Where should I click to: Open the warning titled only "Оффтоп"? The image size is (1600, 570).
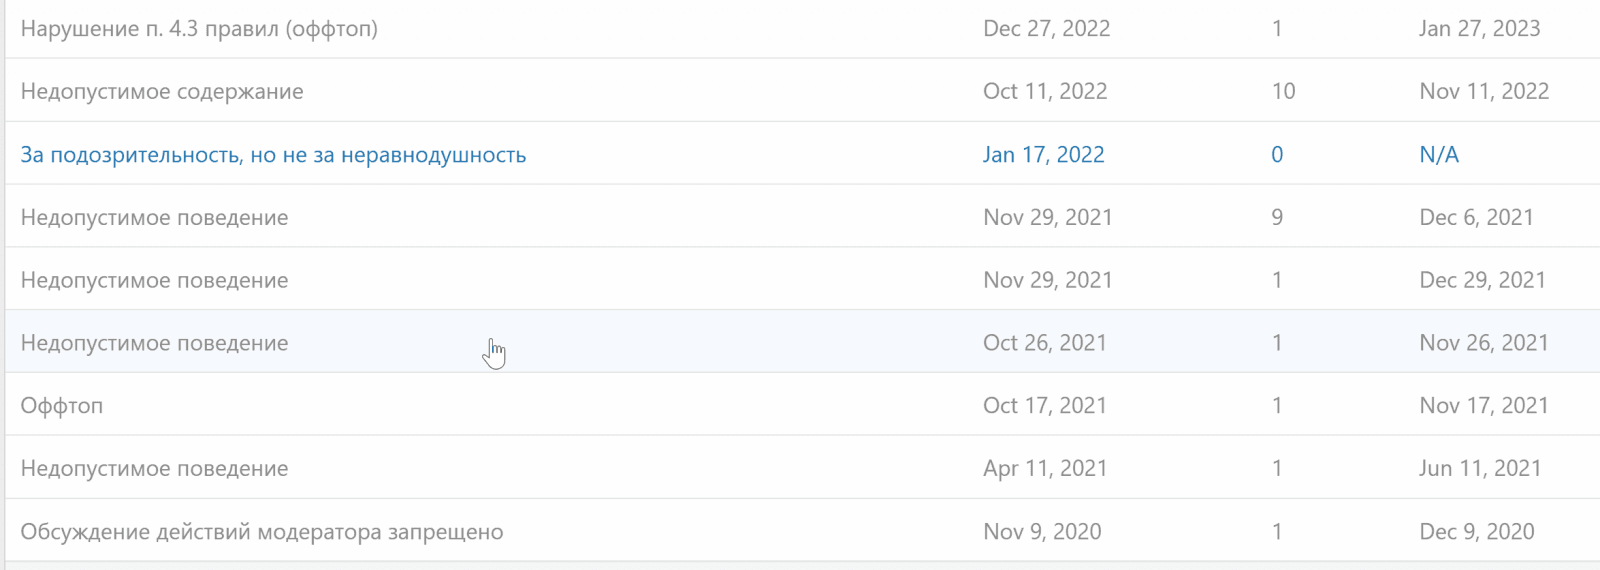coord(62,406)
